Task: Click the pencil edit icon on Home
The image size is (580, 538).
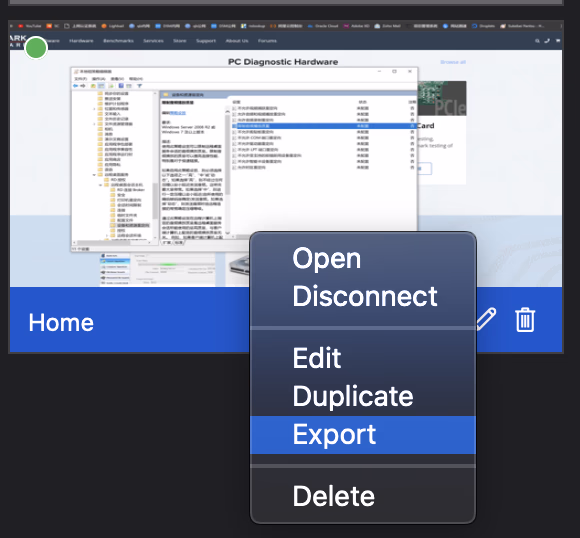Action: tap(486, 319)
